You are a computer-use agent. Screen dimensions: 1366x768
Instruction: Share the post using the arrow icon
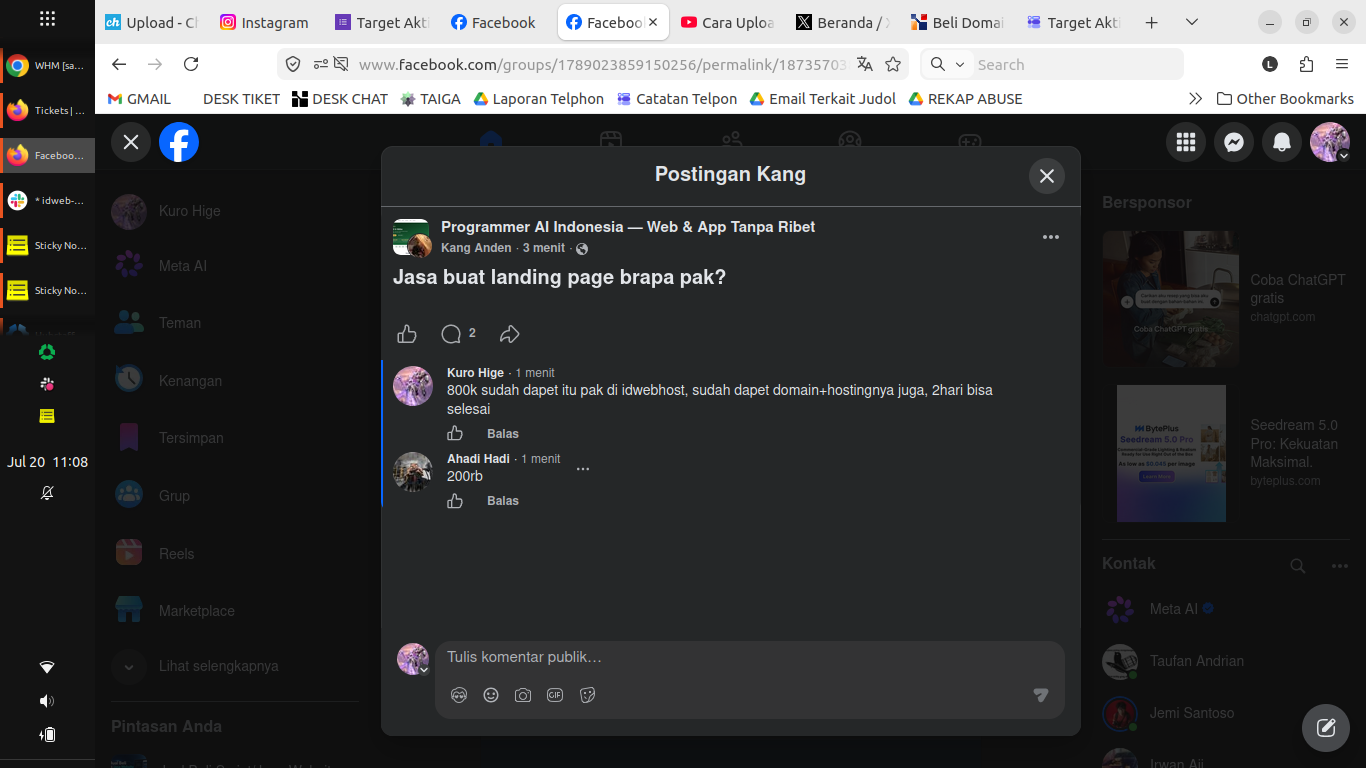(x=510, y=334)
